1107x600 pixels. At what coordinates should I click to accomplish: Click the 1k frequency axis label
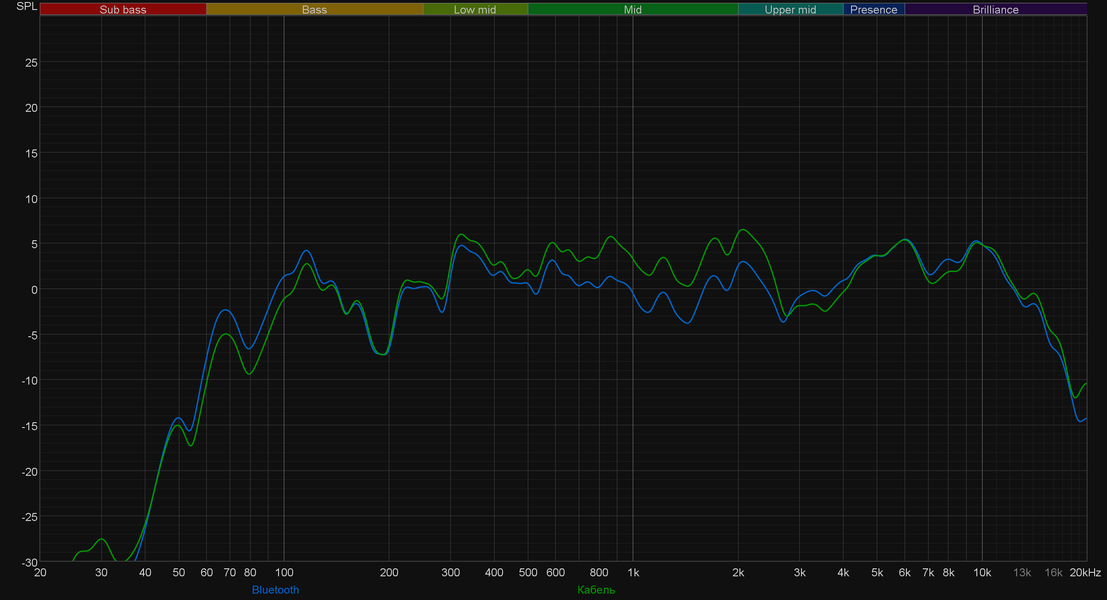coord(633,572)
